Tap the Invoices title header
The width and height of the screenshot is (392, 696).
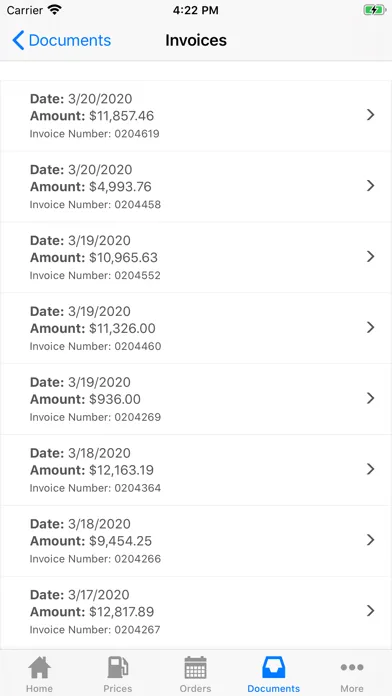coord(196,40)
